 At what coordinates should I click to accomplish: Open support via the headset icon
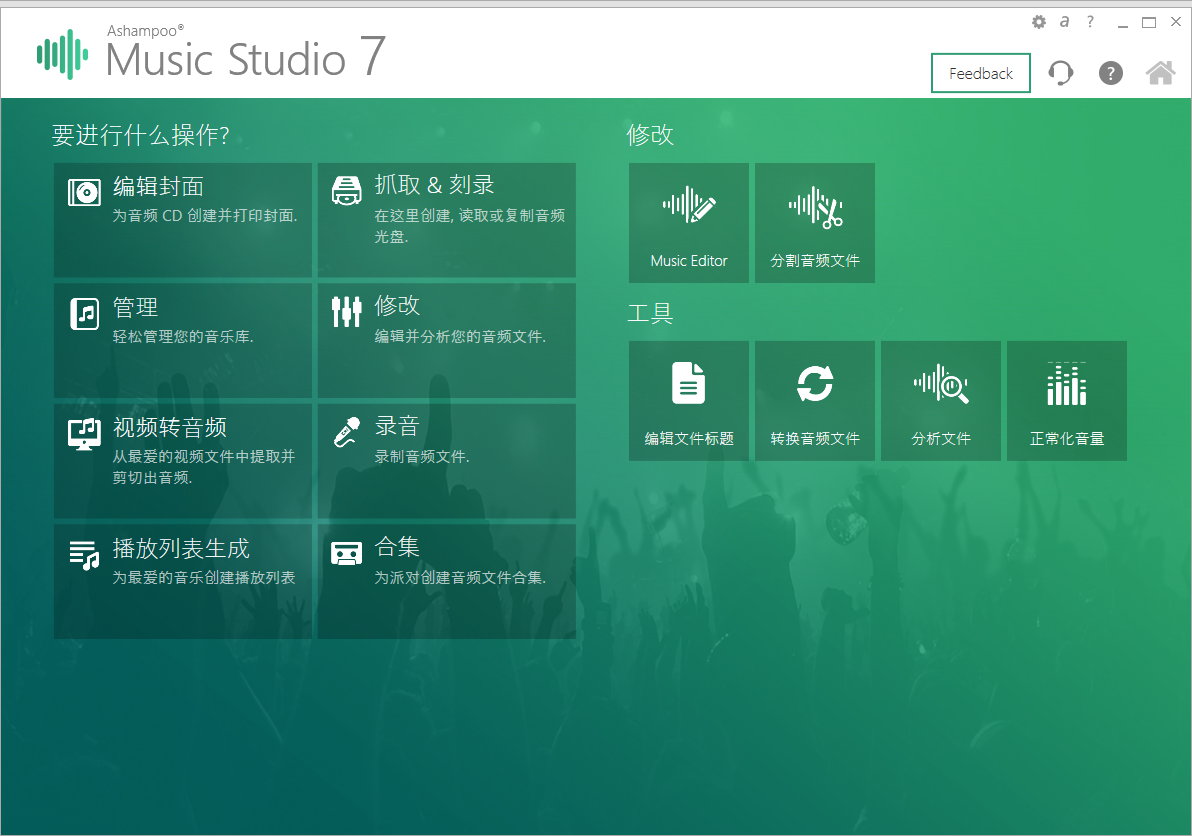click(x=1060, y=73)
